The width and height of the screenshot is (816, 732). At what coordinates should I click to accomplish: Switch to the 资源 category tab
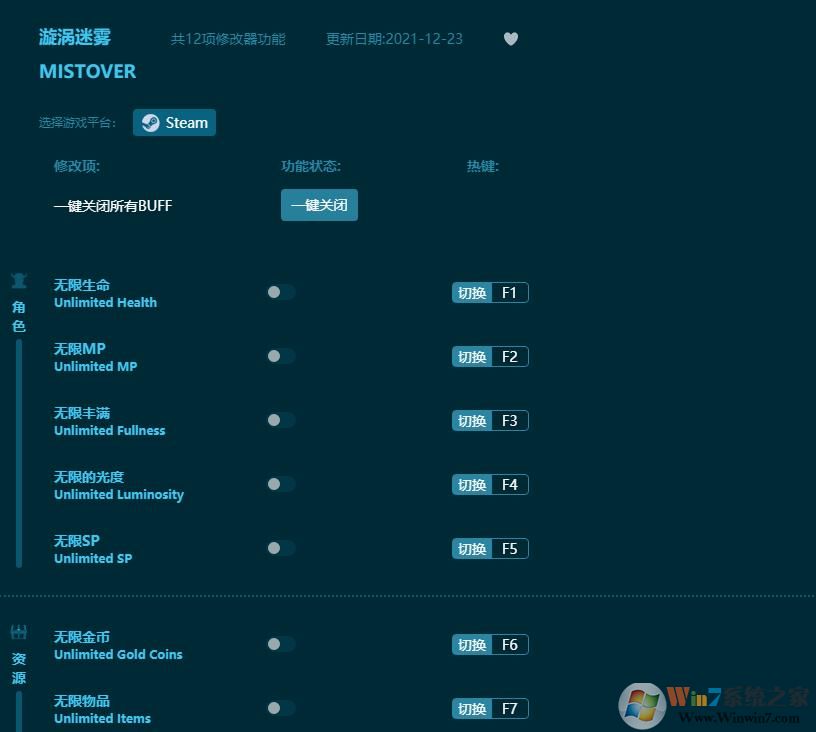click(18, 668)
